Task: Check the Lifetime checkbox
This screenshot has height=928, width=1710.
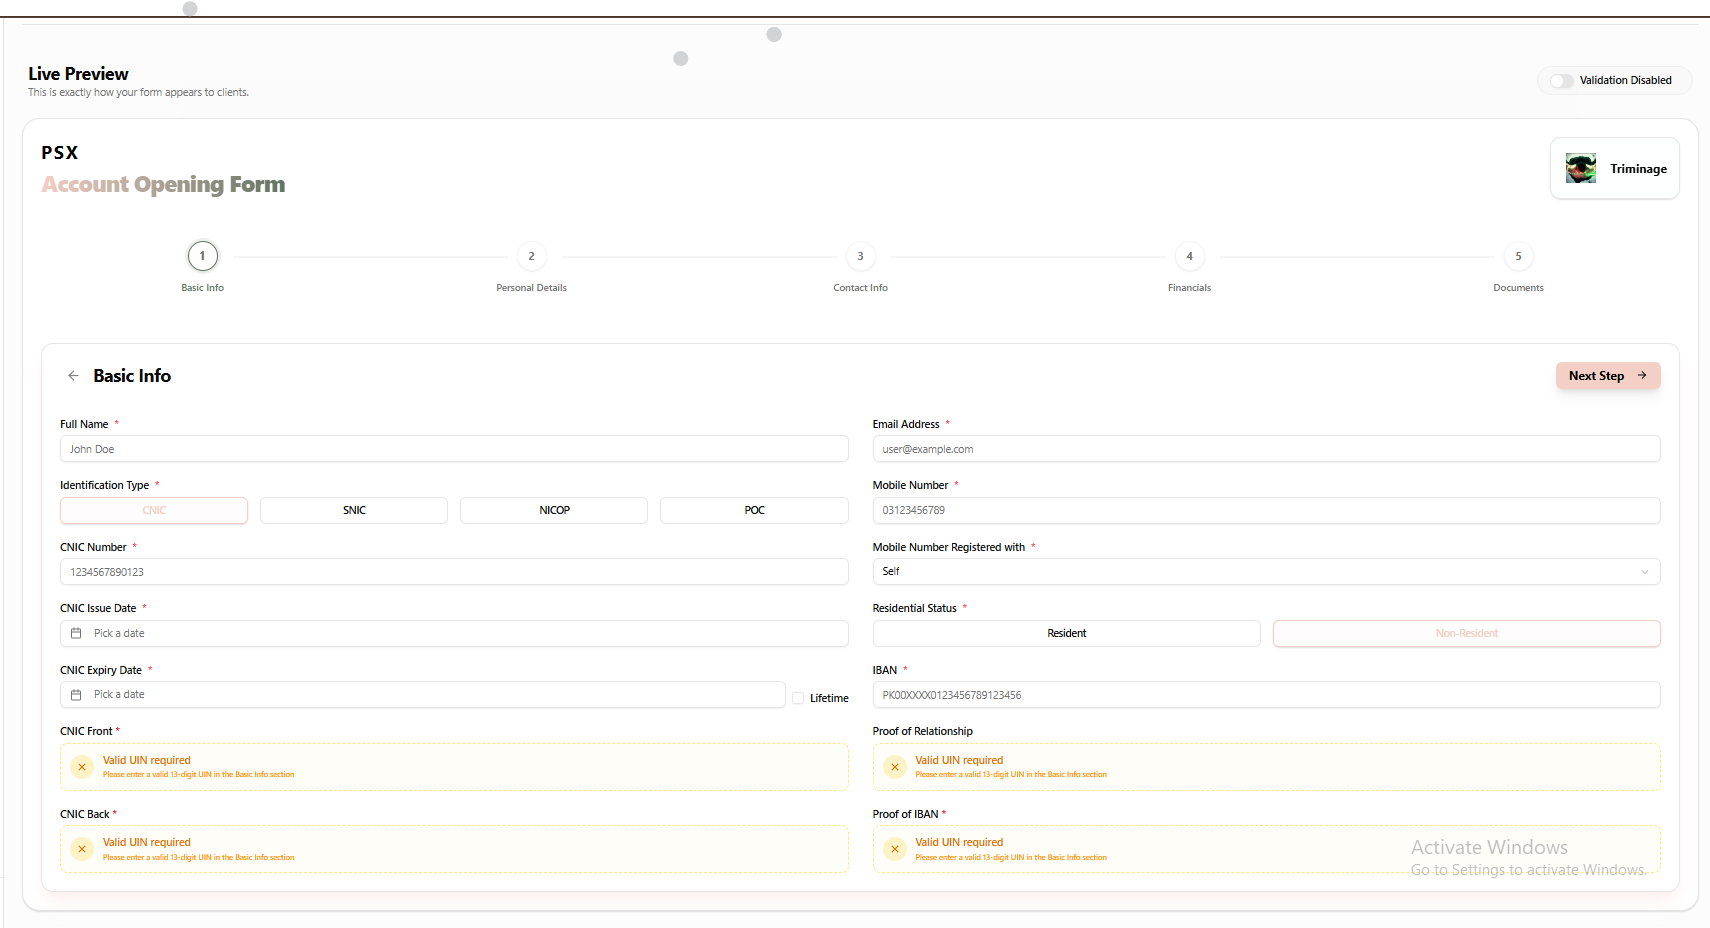Action: click(x=798, y=697)
